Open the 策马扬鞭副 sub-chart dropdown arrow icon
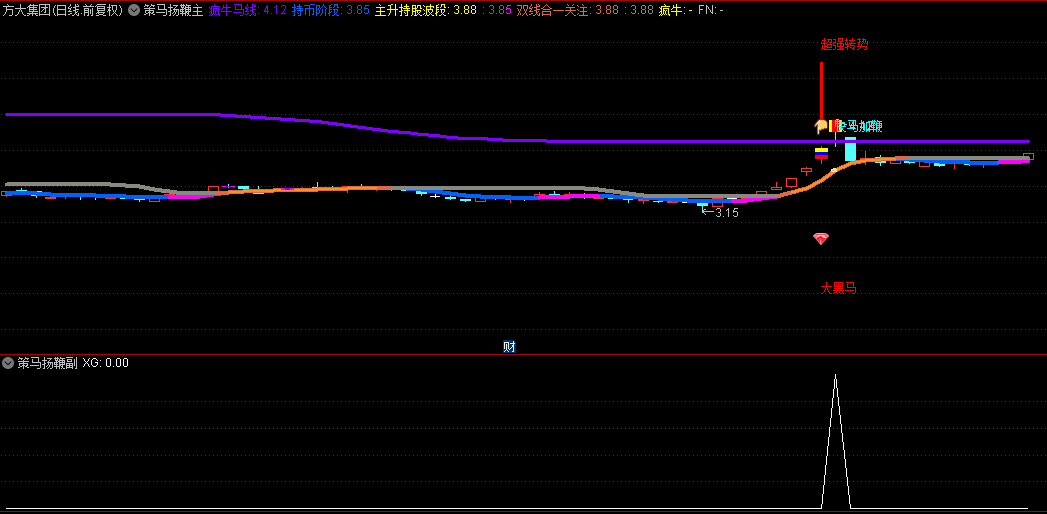Image resolution: width=1047 pixels, height=514 pixels. pyautogui.click(x=8, y=363)
